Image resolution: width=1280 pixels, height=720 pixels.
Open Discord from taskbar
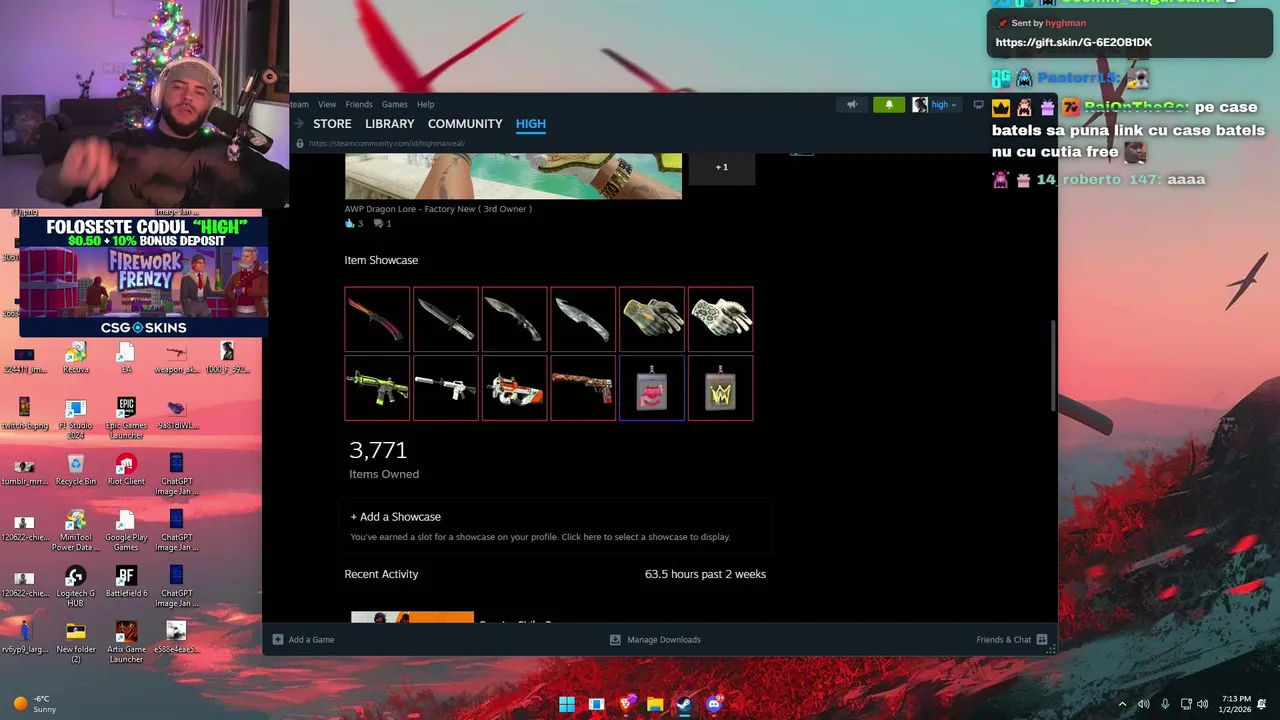point(713,704)
